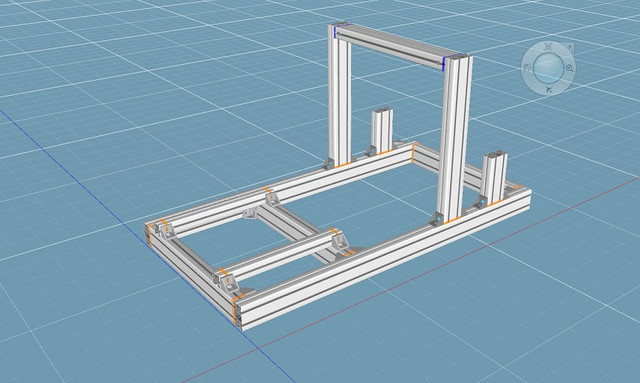Click the fit-to-view icon atop the navigation wheel

pyautogui.click(x=548, y=47)
